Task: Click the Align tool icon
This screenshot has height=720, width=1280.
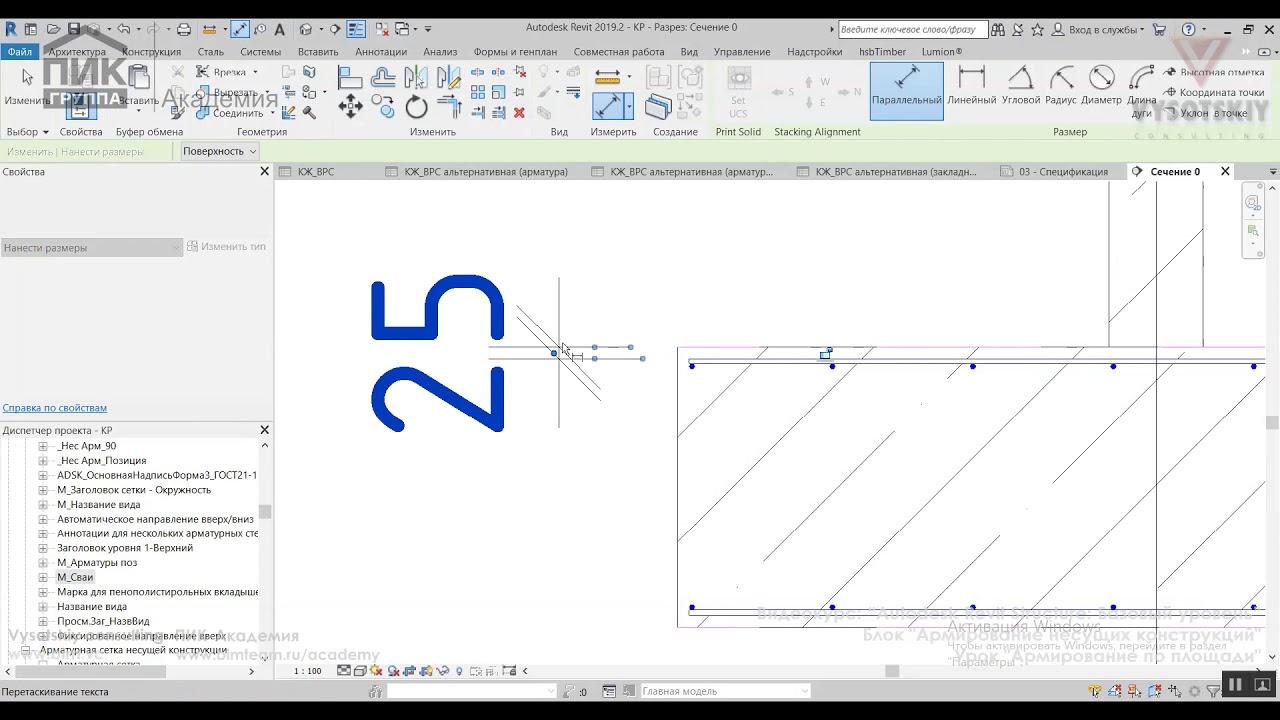Action: click(x=350, y=77)
